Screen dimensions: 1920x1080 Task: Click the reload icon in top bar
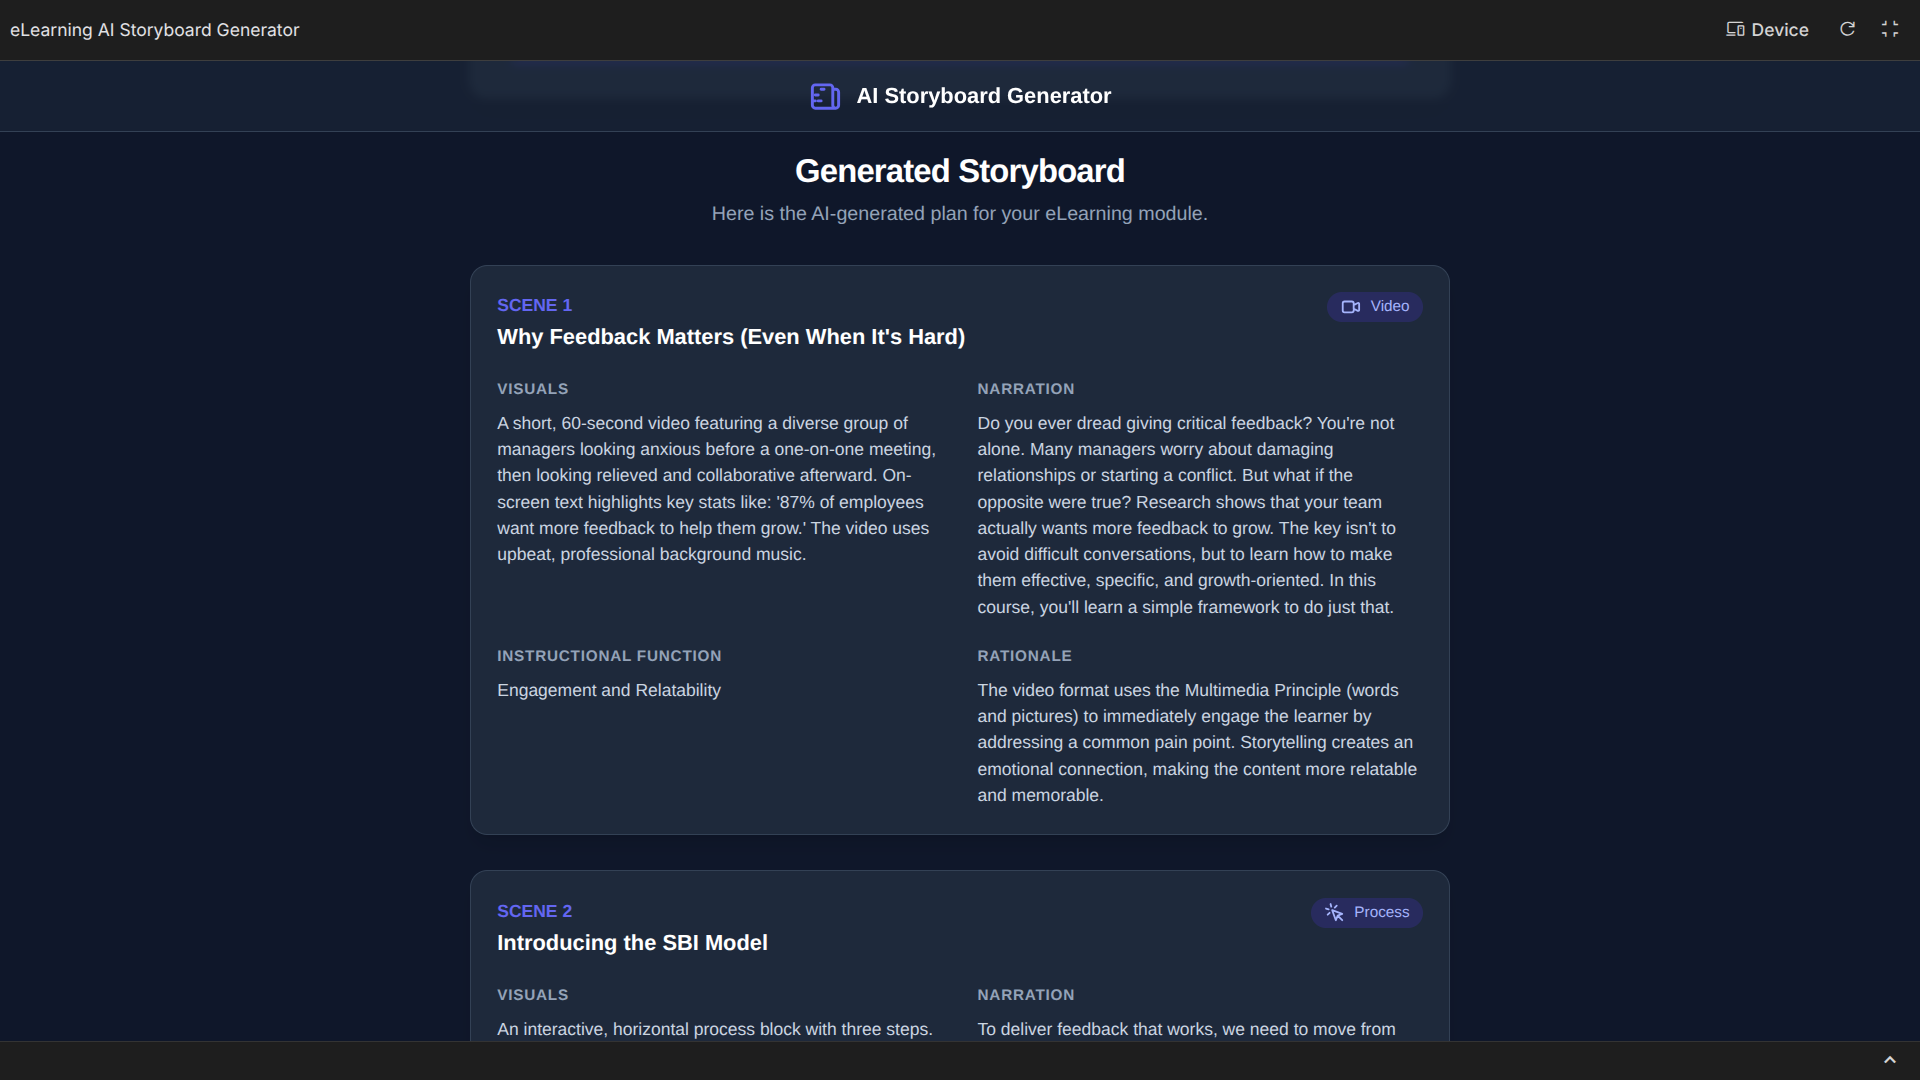[1847, 29]
